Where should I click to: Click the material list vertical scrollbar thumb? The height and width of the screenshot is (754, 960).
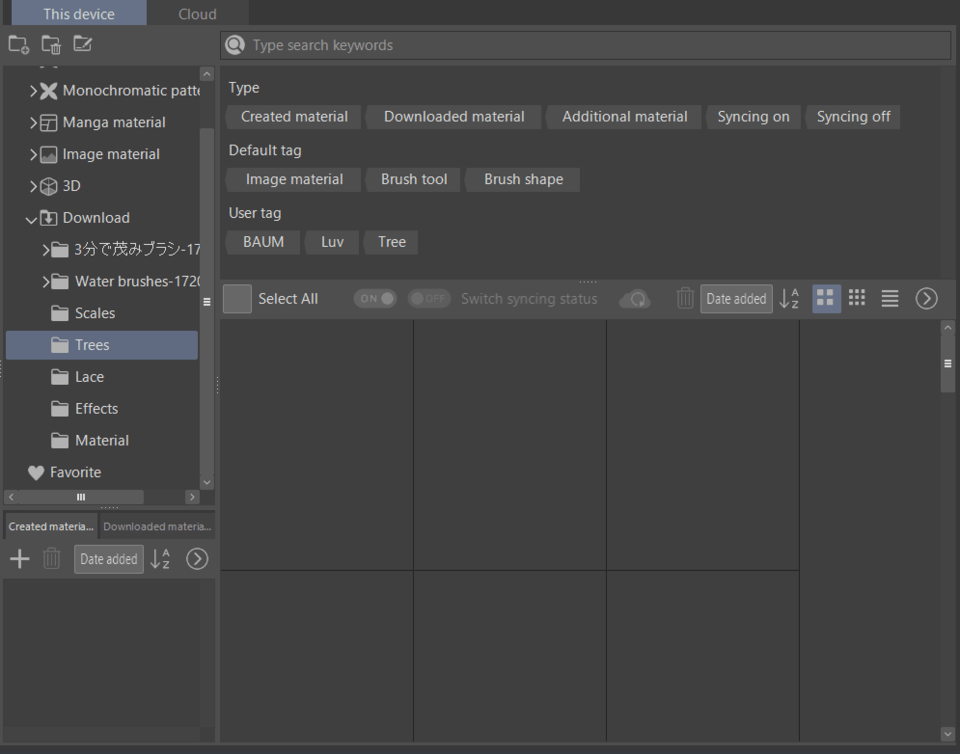(947, 364)
